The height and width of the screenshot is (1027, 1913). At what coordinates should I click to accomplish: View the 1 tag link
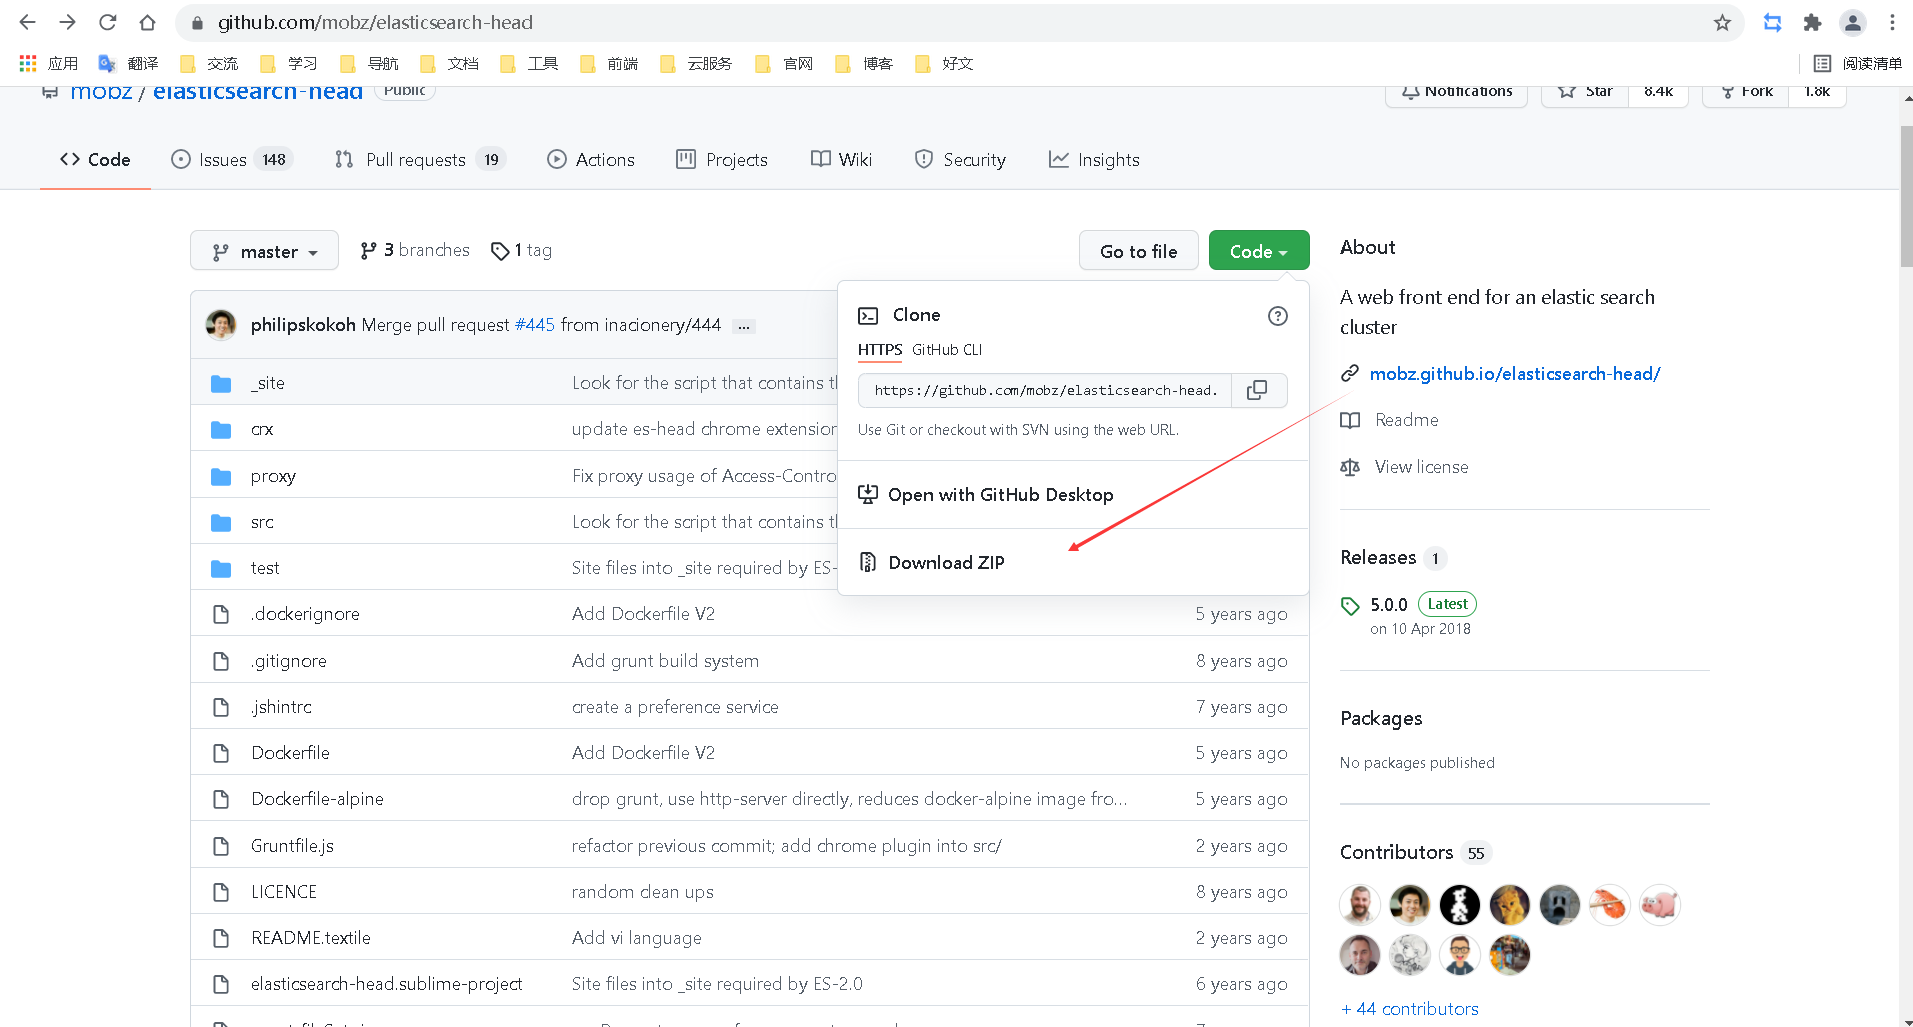point(522,250)
